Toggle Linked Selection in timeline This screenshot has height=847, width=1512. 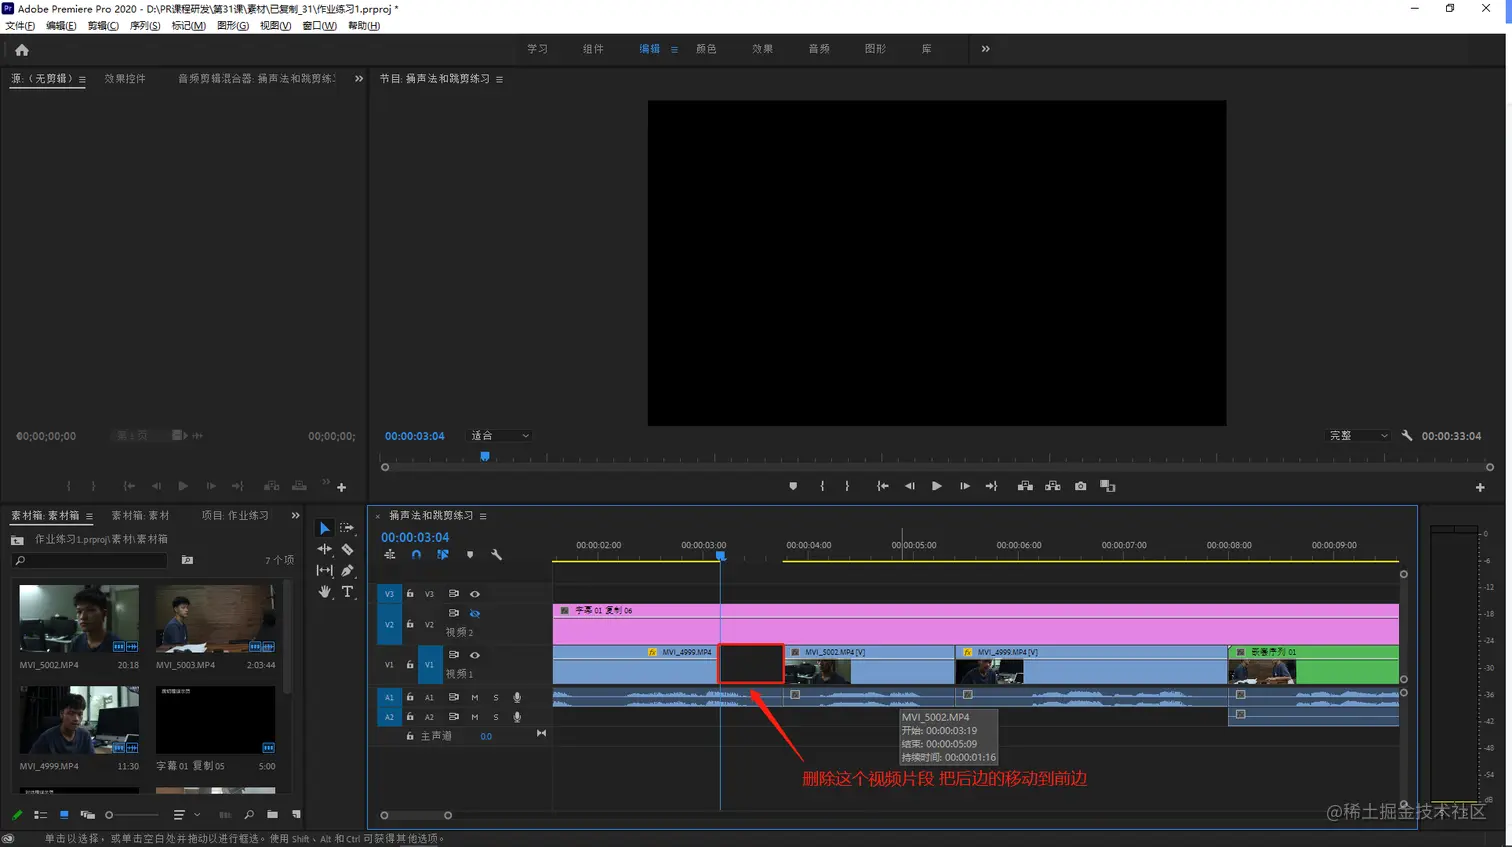click(x=443, y=555)
